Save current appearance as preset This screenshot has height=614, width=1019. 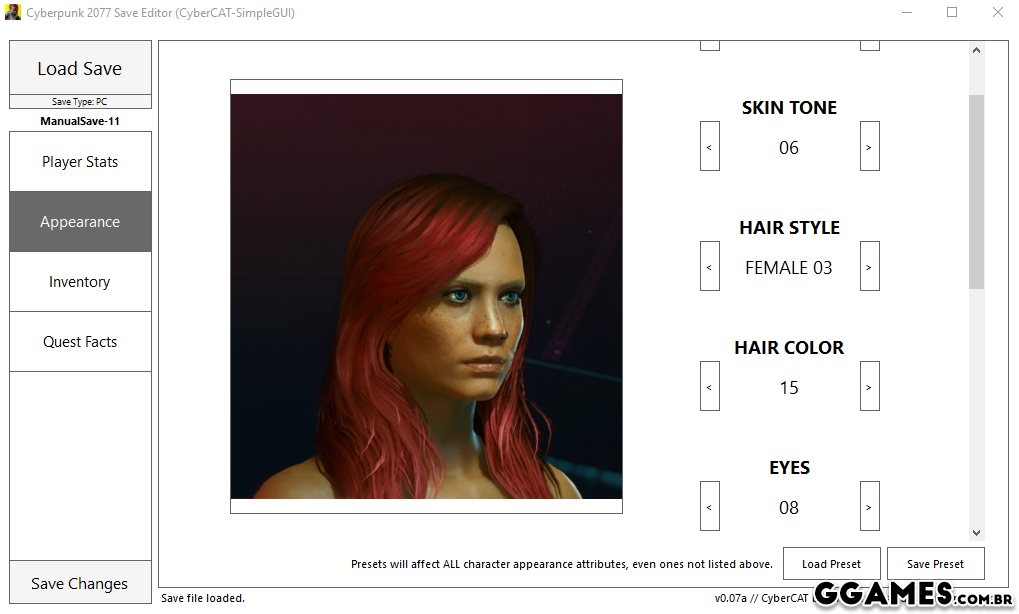pyautogui.click(x=935, y=564)
